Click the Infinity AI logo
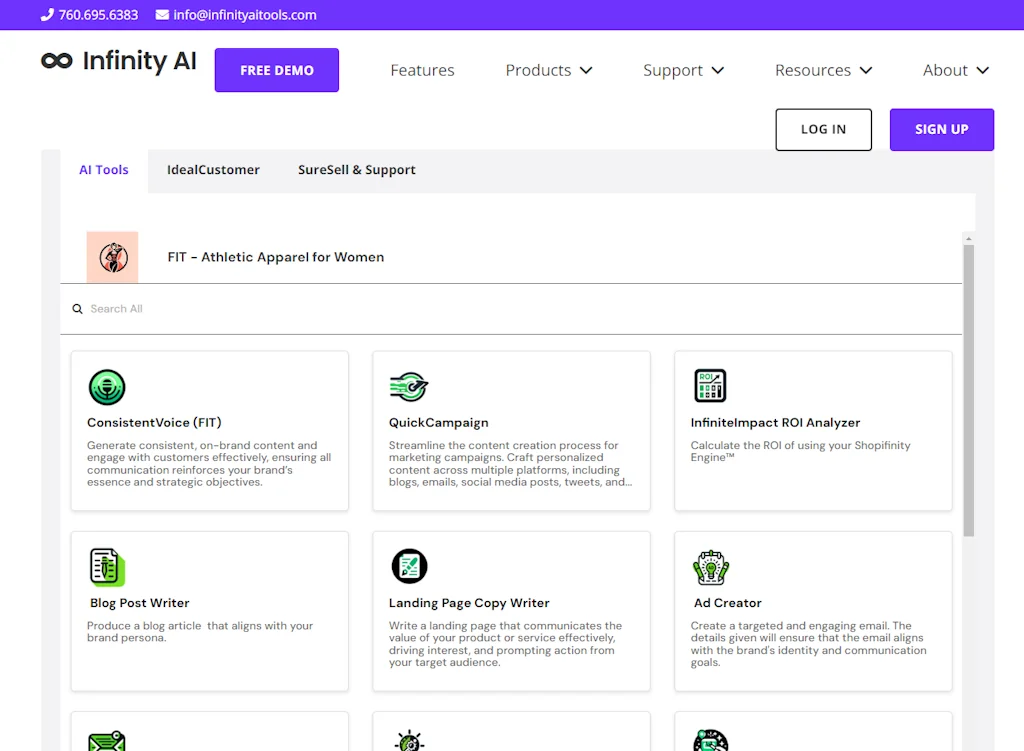 click(118, 61)
